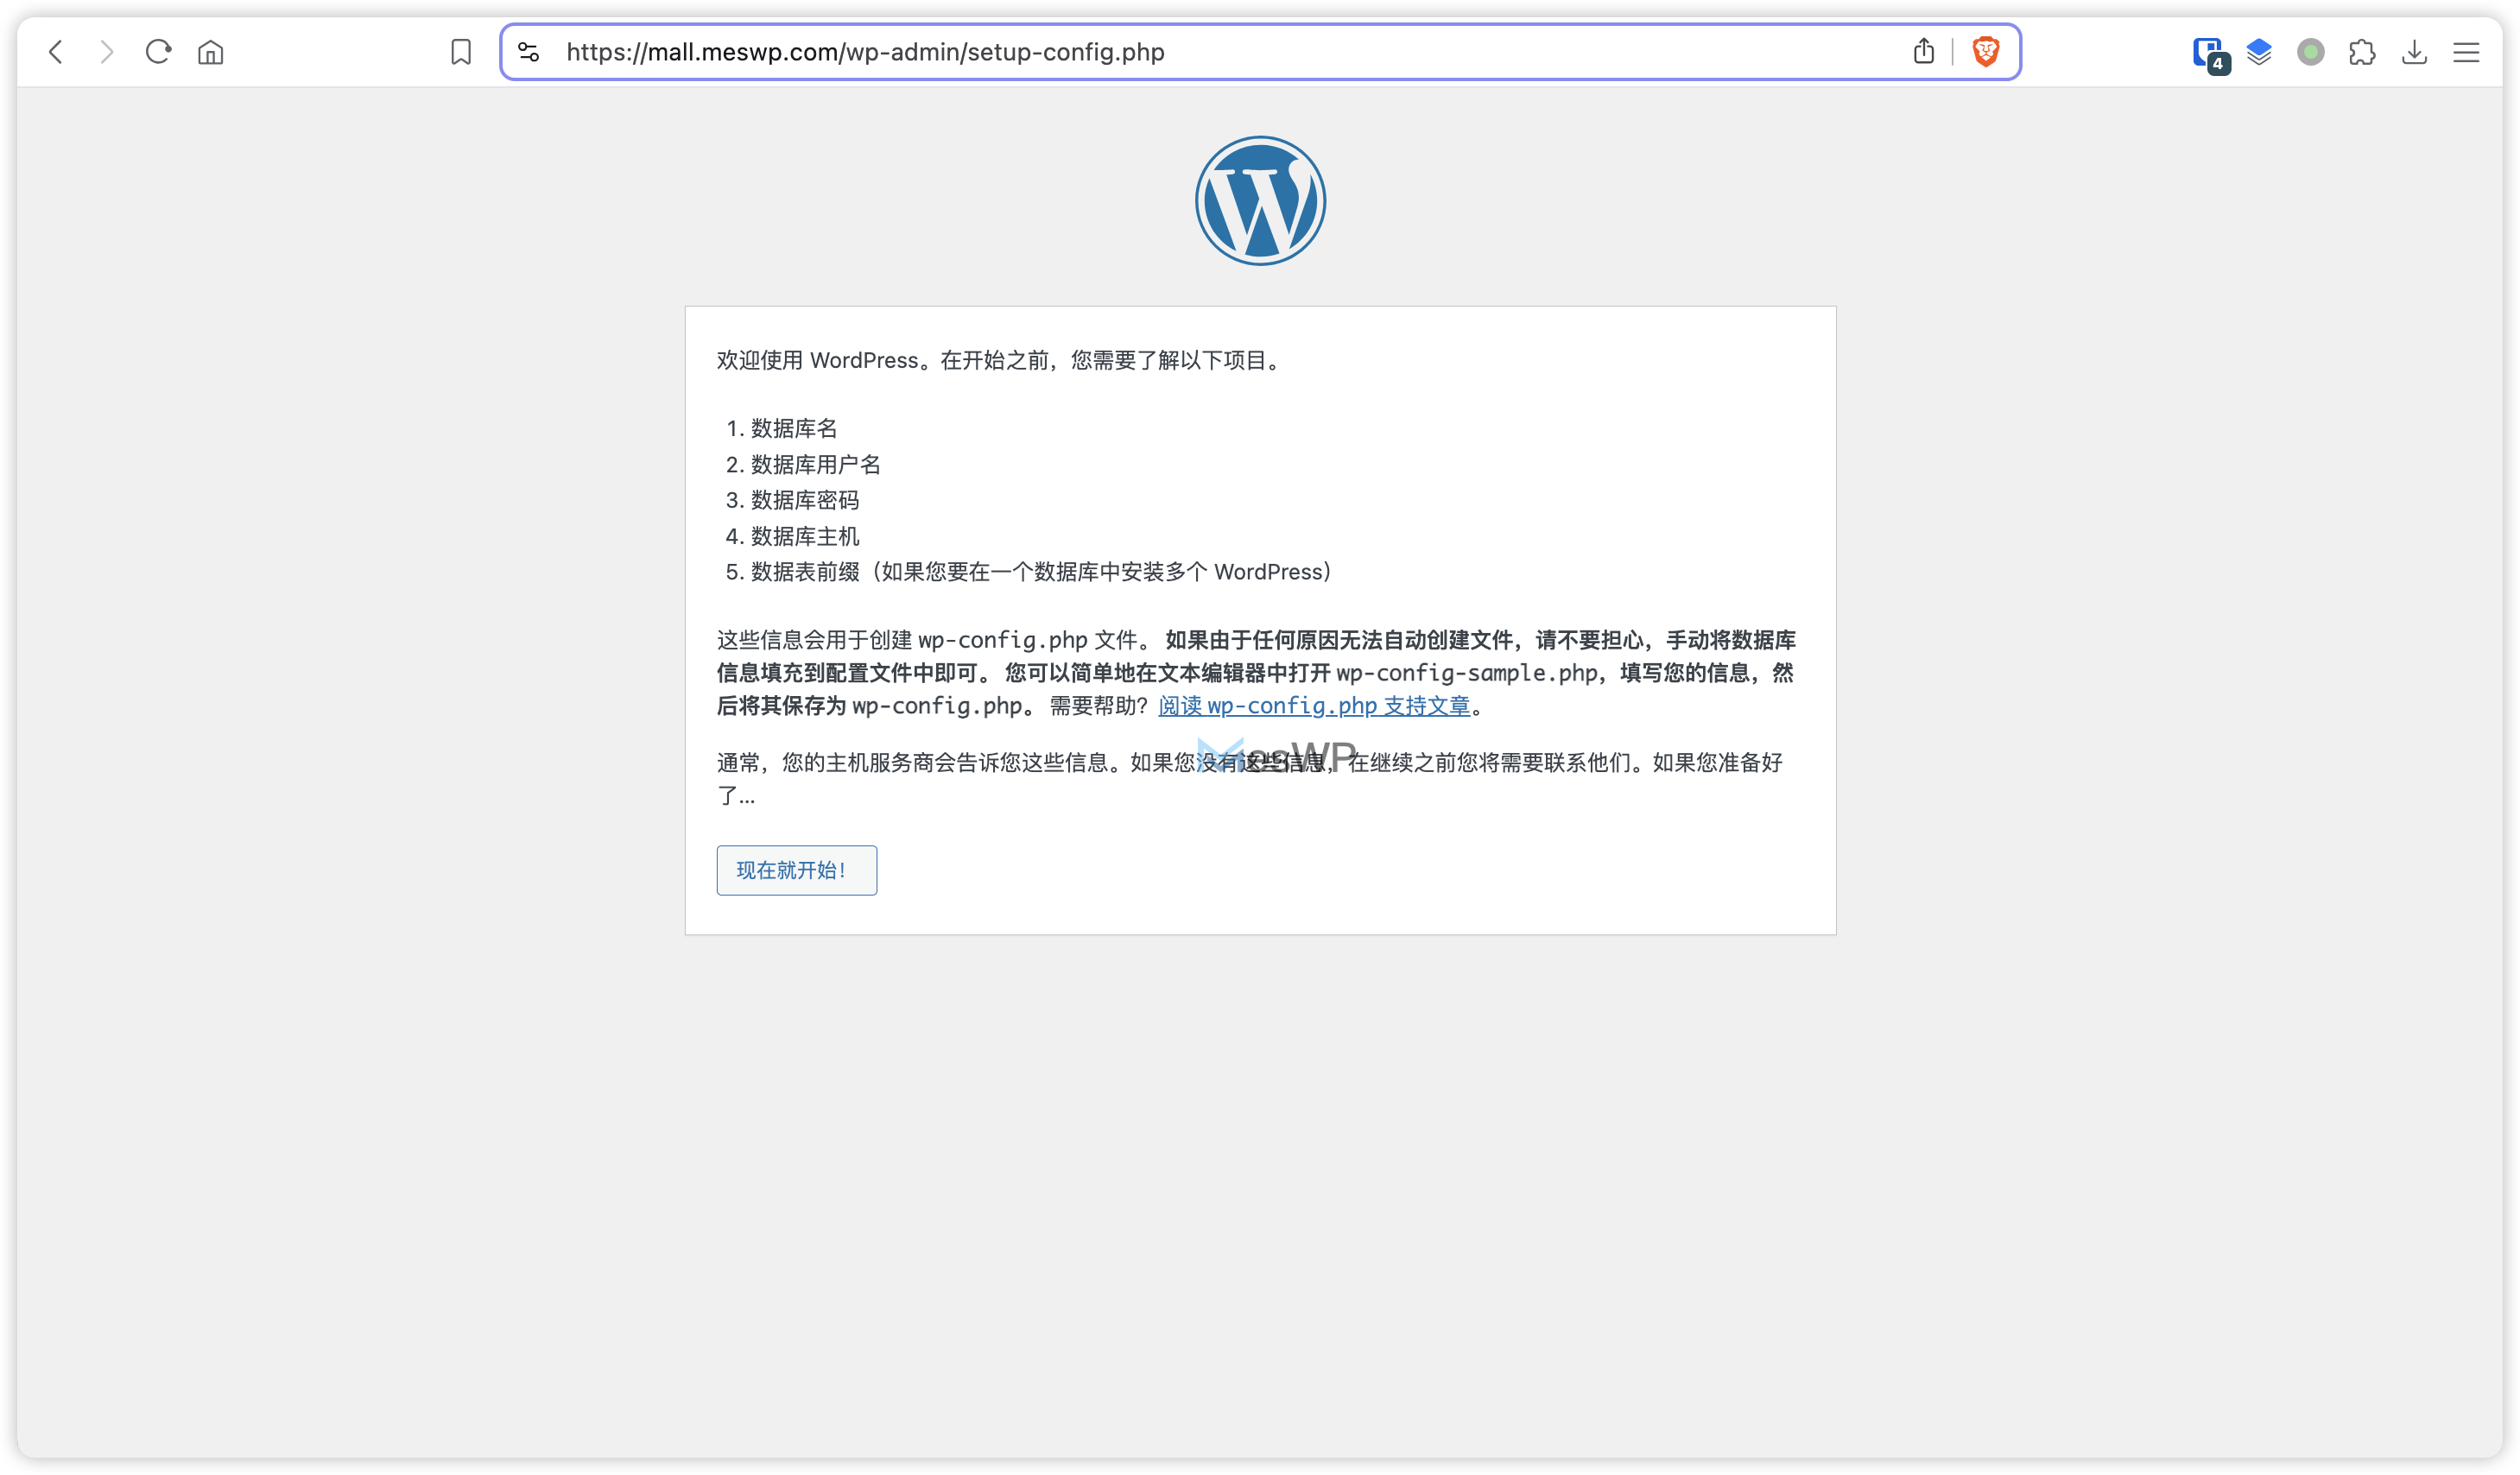This screenshot has height=1475, width=2520.
Task: Click list item 数据库用户名
Action: tap(815, 465)
